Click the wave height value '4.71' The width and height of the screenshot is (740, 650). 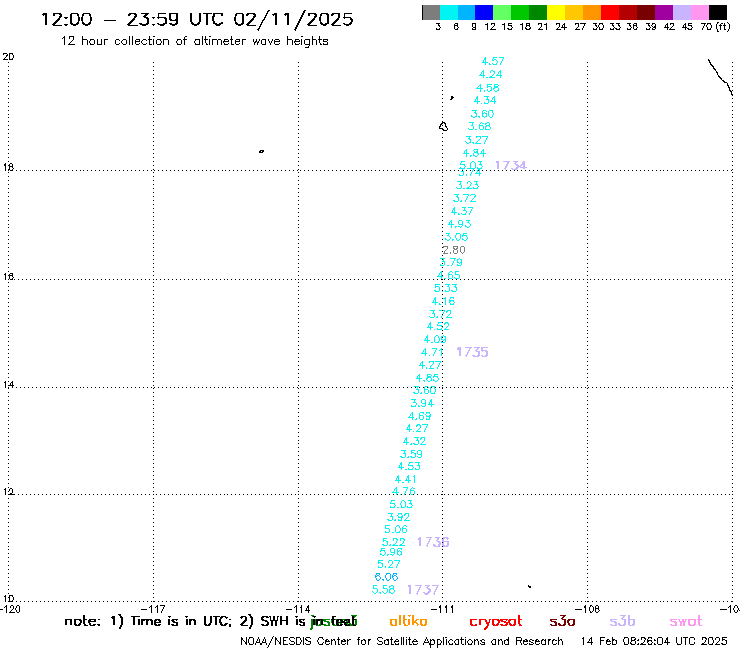click(x=432, y=353)
